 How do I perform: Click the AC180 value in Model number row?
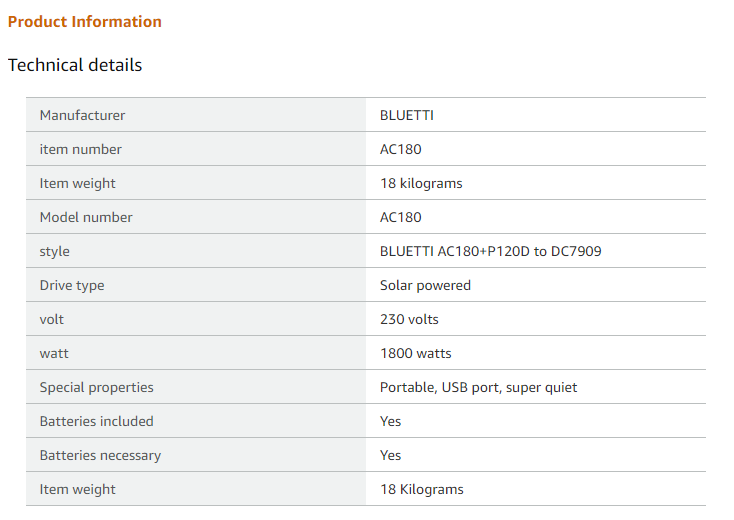[x=401, y=217]
